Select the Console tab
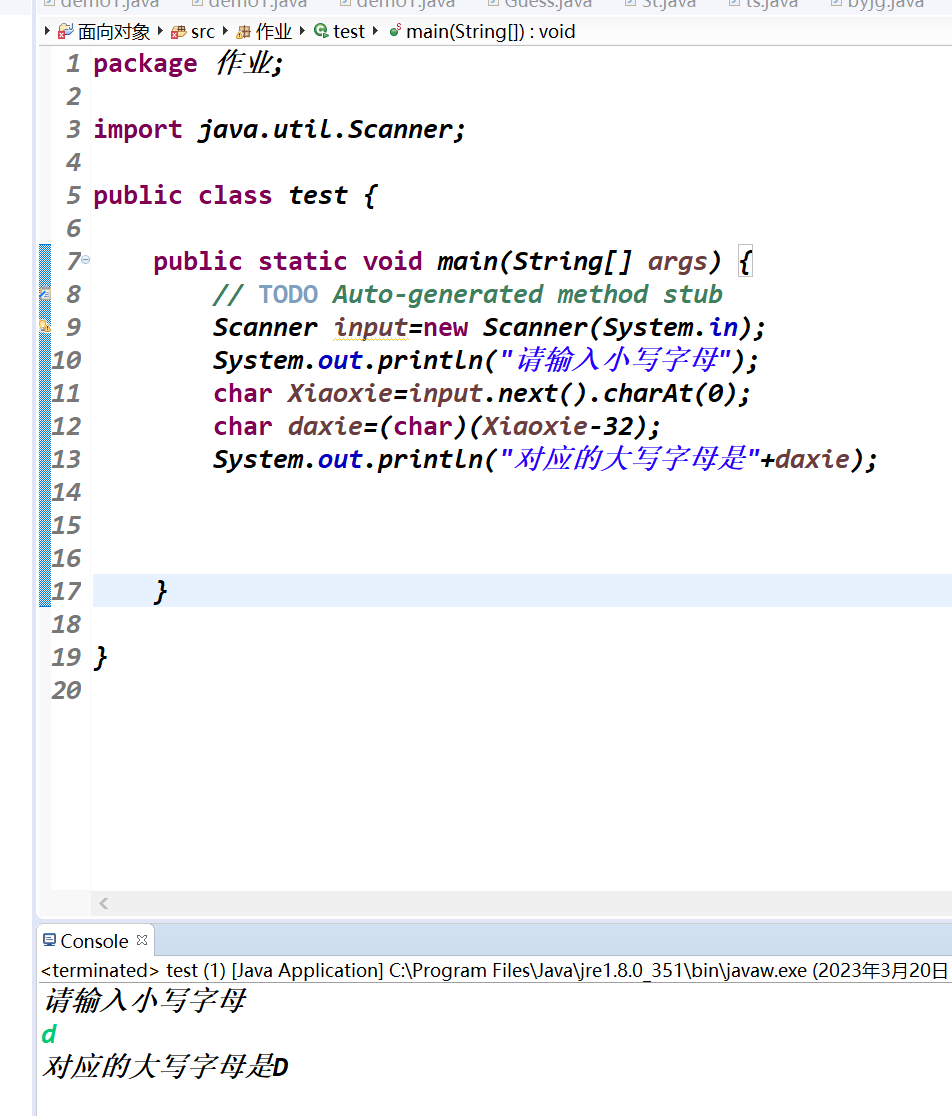Image resolution: width=952 pixels, height=1116 pixels. point(95,941)
